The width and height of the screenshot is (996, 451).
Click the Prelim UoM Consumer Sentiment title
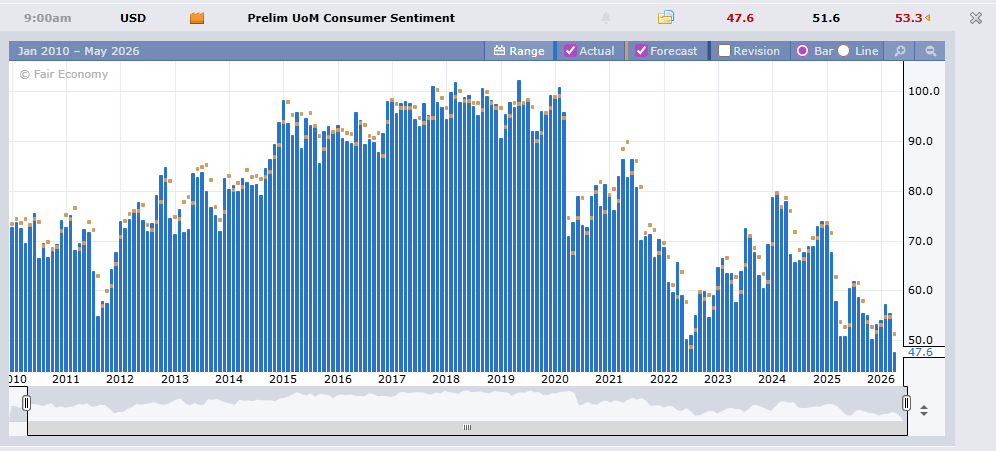pyautogui.click(x=351, y=18)
